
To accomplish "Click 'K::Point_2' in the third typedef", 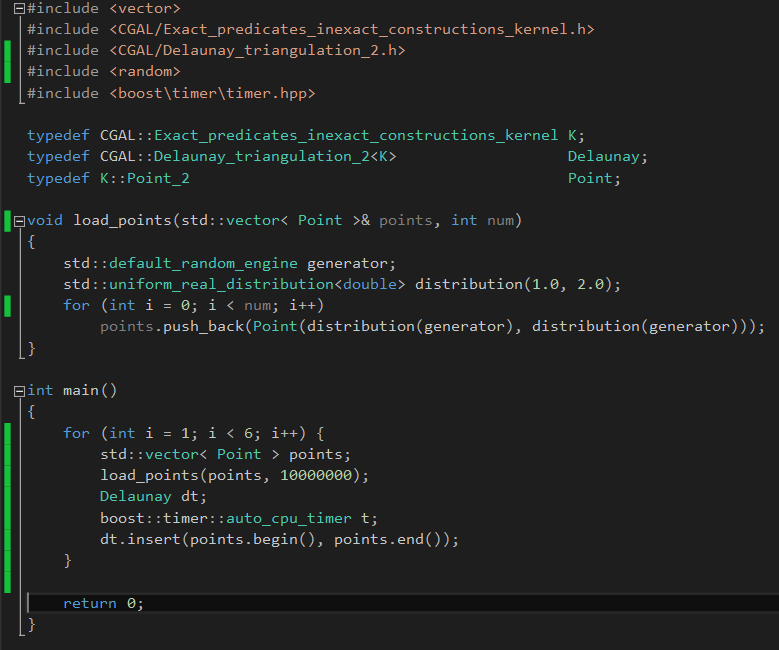I will pyautogui.click(x=145, y=178).
